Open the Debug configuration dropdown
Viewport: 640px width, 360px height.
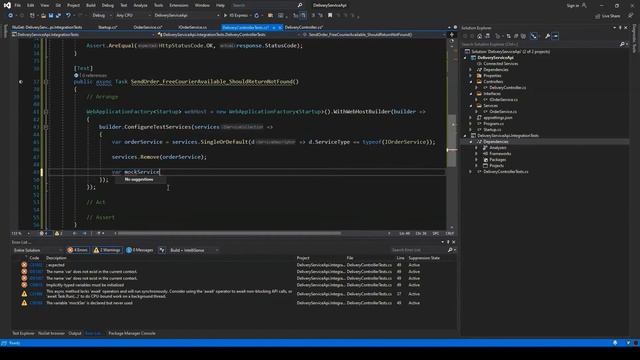click(101, 16)
